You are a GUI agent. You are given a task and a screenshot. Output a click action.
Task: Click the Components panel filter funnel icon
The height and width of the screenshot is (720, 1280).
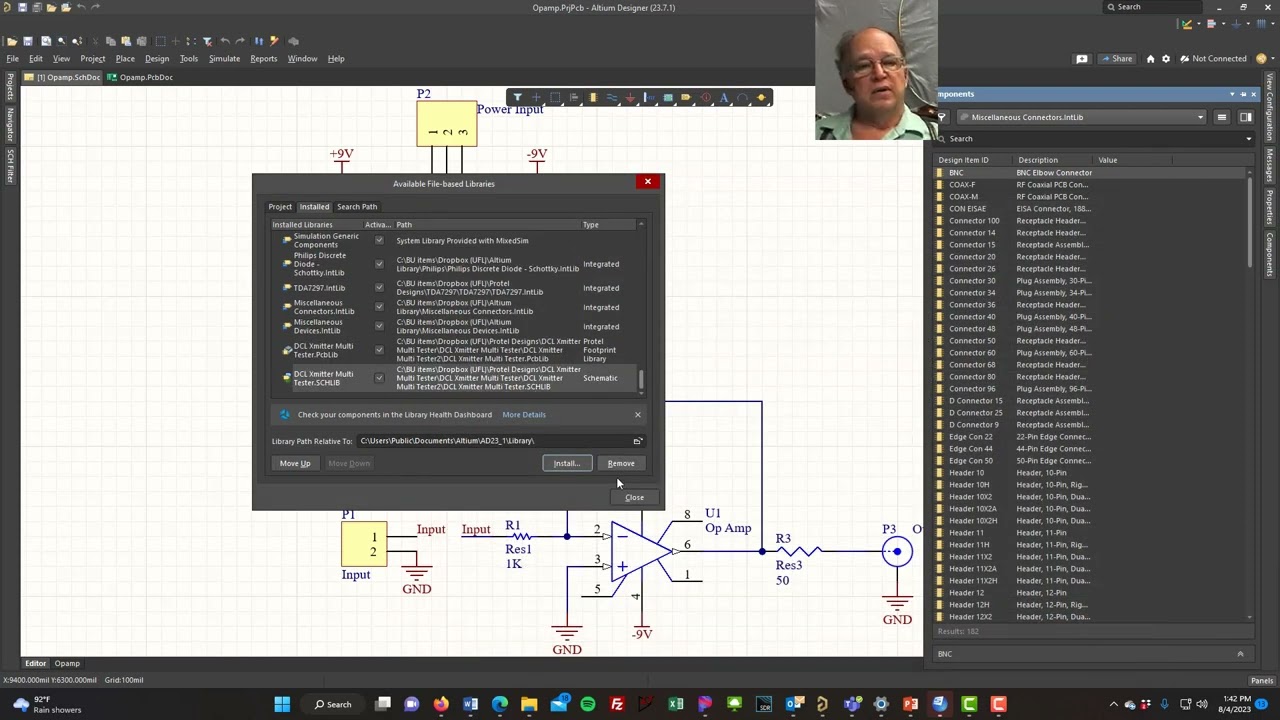[x=942, y=117]
